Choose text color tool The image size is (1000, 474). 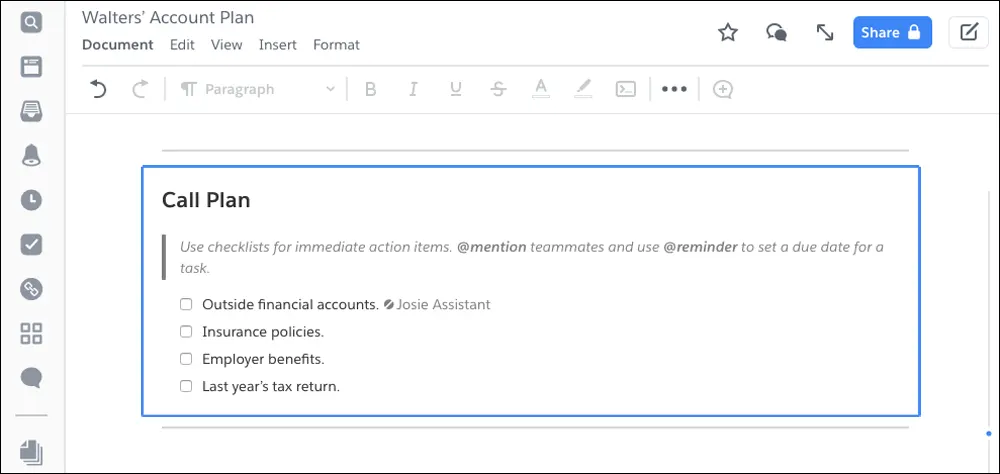541,89
